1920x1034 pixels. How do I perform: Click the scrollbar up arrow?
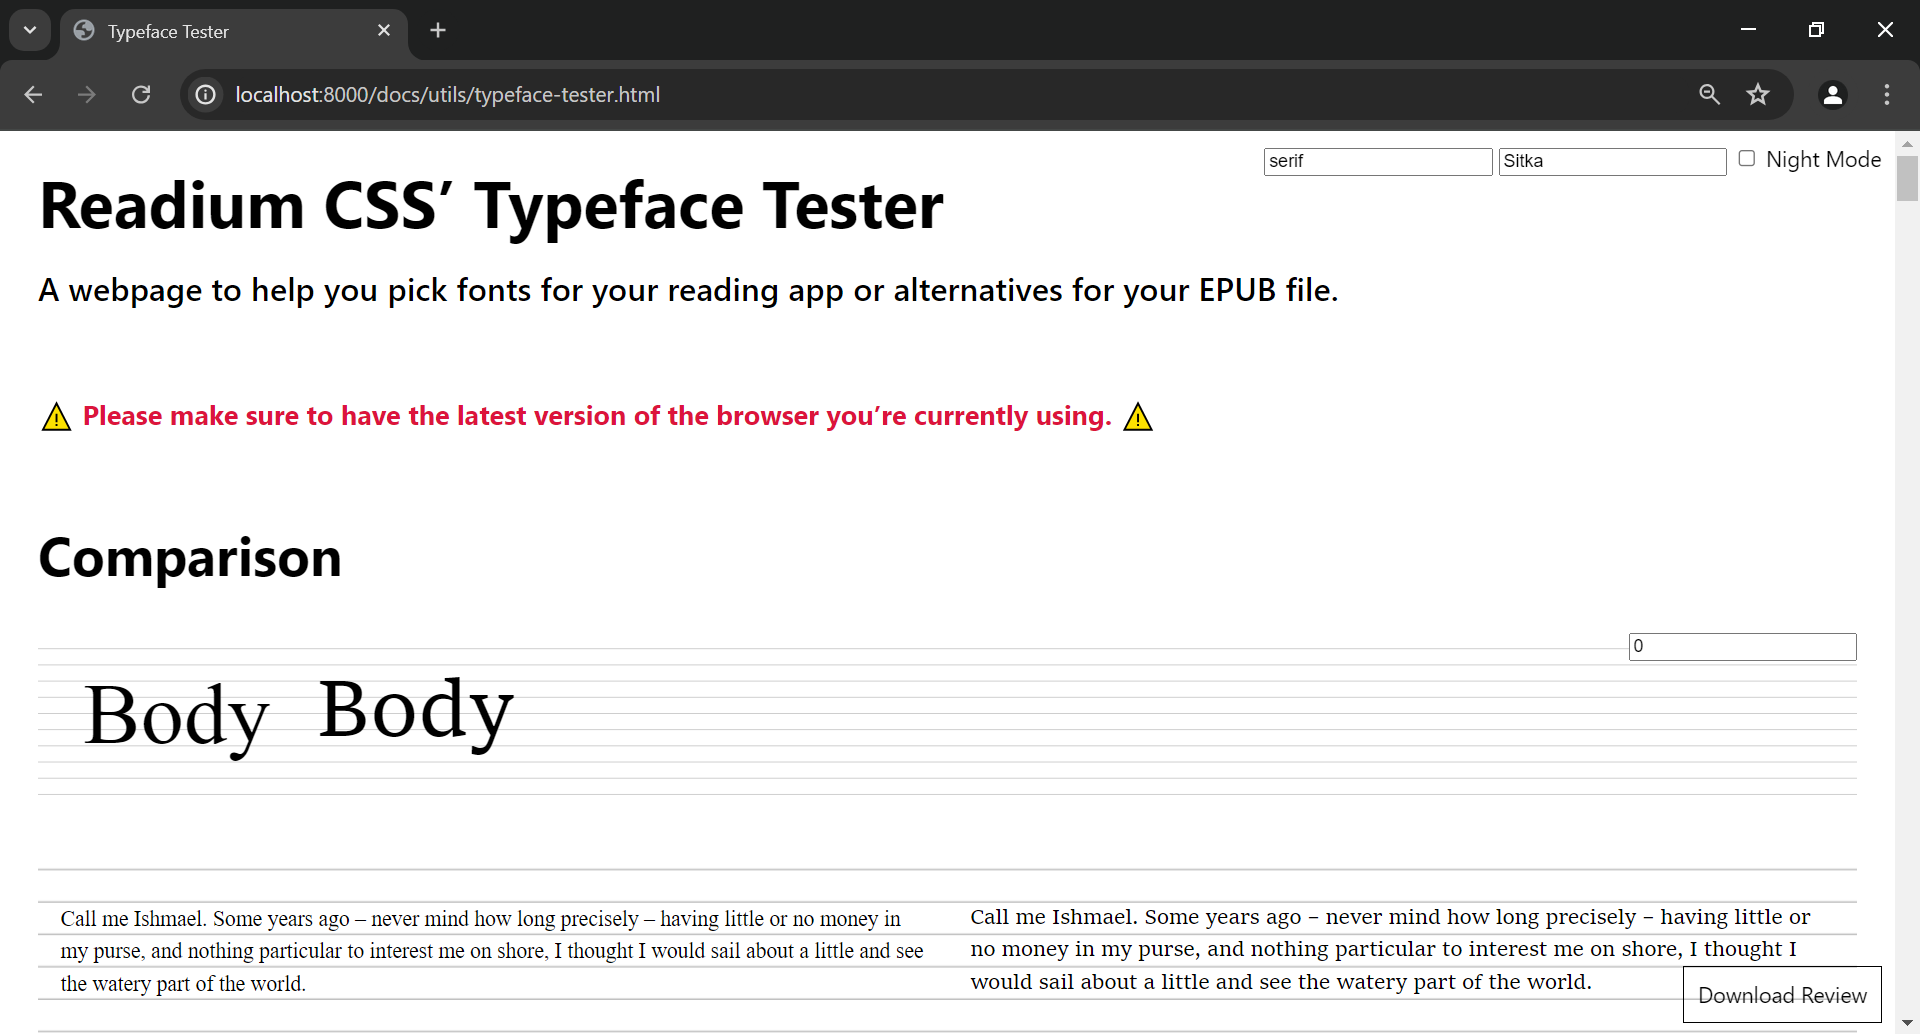pyautogui.click(x=1907, y=144)
